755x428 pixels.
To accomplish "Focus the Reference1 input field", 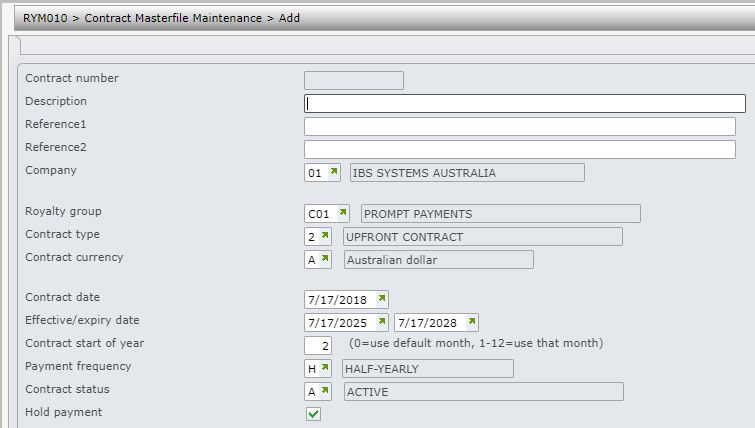I will 520,127.
